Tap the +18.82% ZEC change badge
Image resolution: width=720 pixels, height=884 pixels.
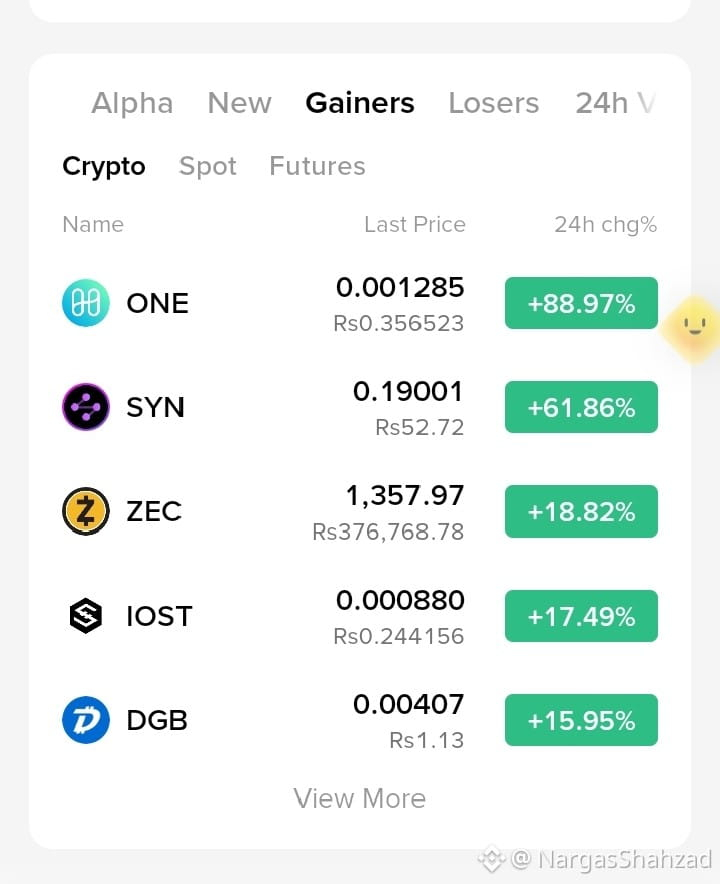coord(581,511)
